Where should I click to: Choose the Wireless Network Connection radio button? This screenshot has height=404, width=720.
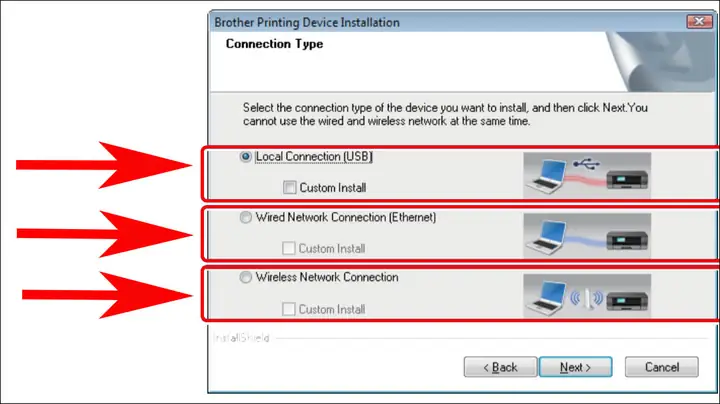pos(246,277)
